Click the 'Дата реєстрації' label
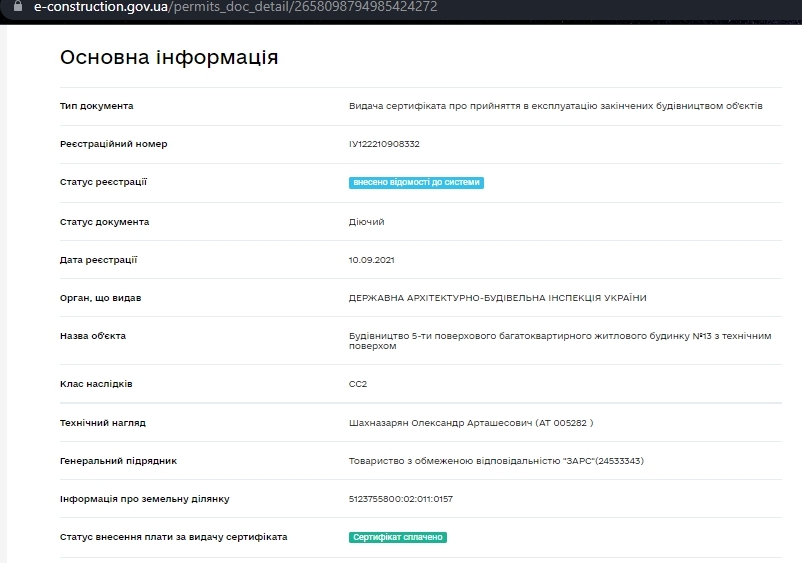Screen dimensions: 802x563 (x=98, y=260)
